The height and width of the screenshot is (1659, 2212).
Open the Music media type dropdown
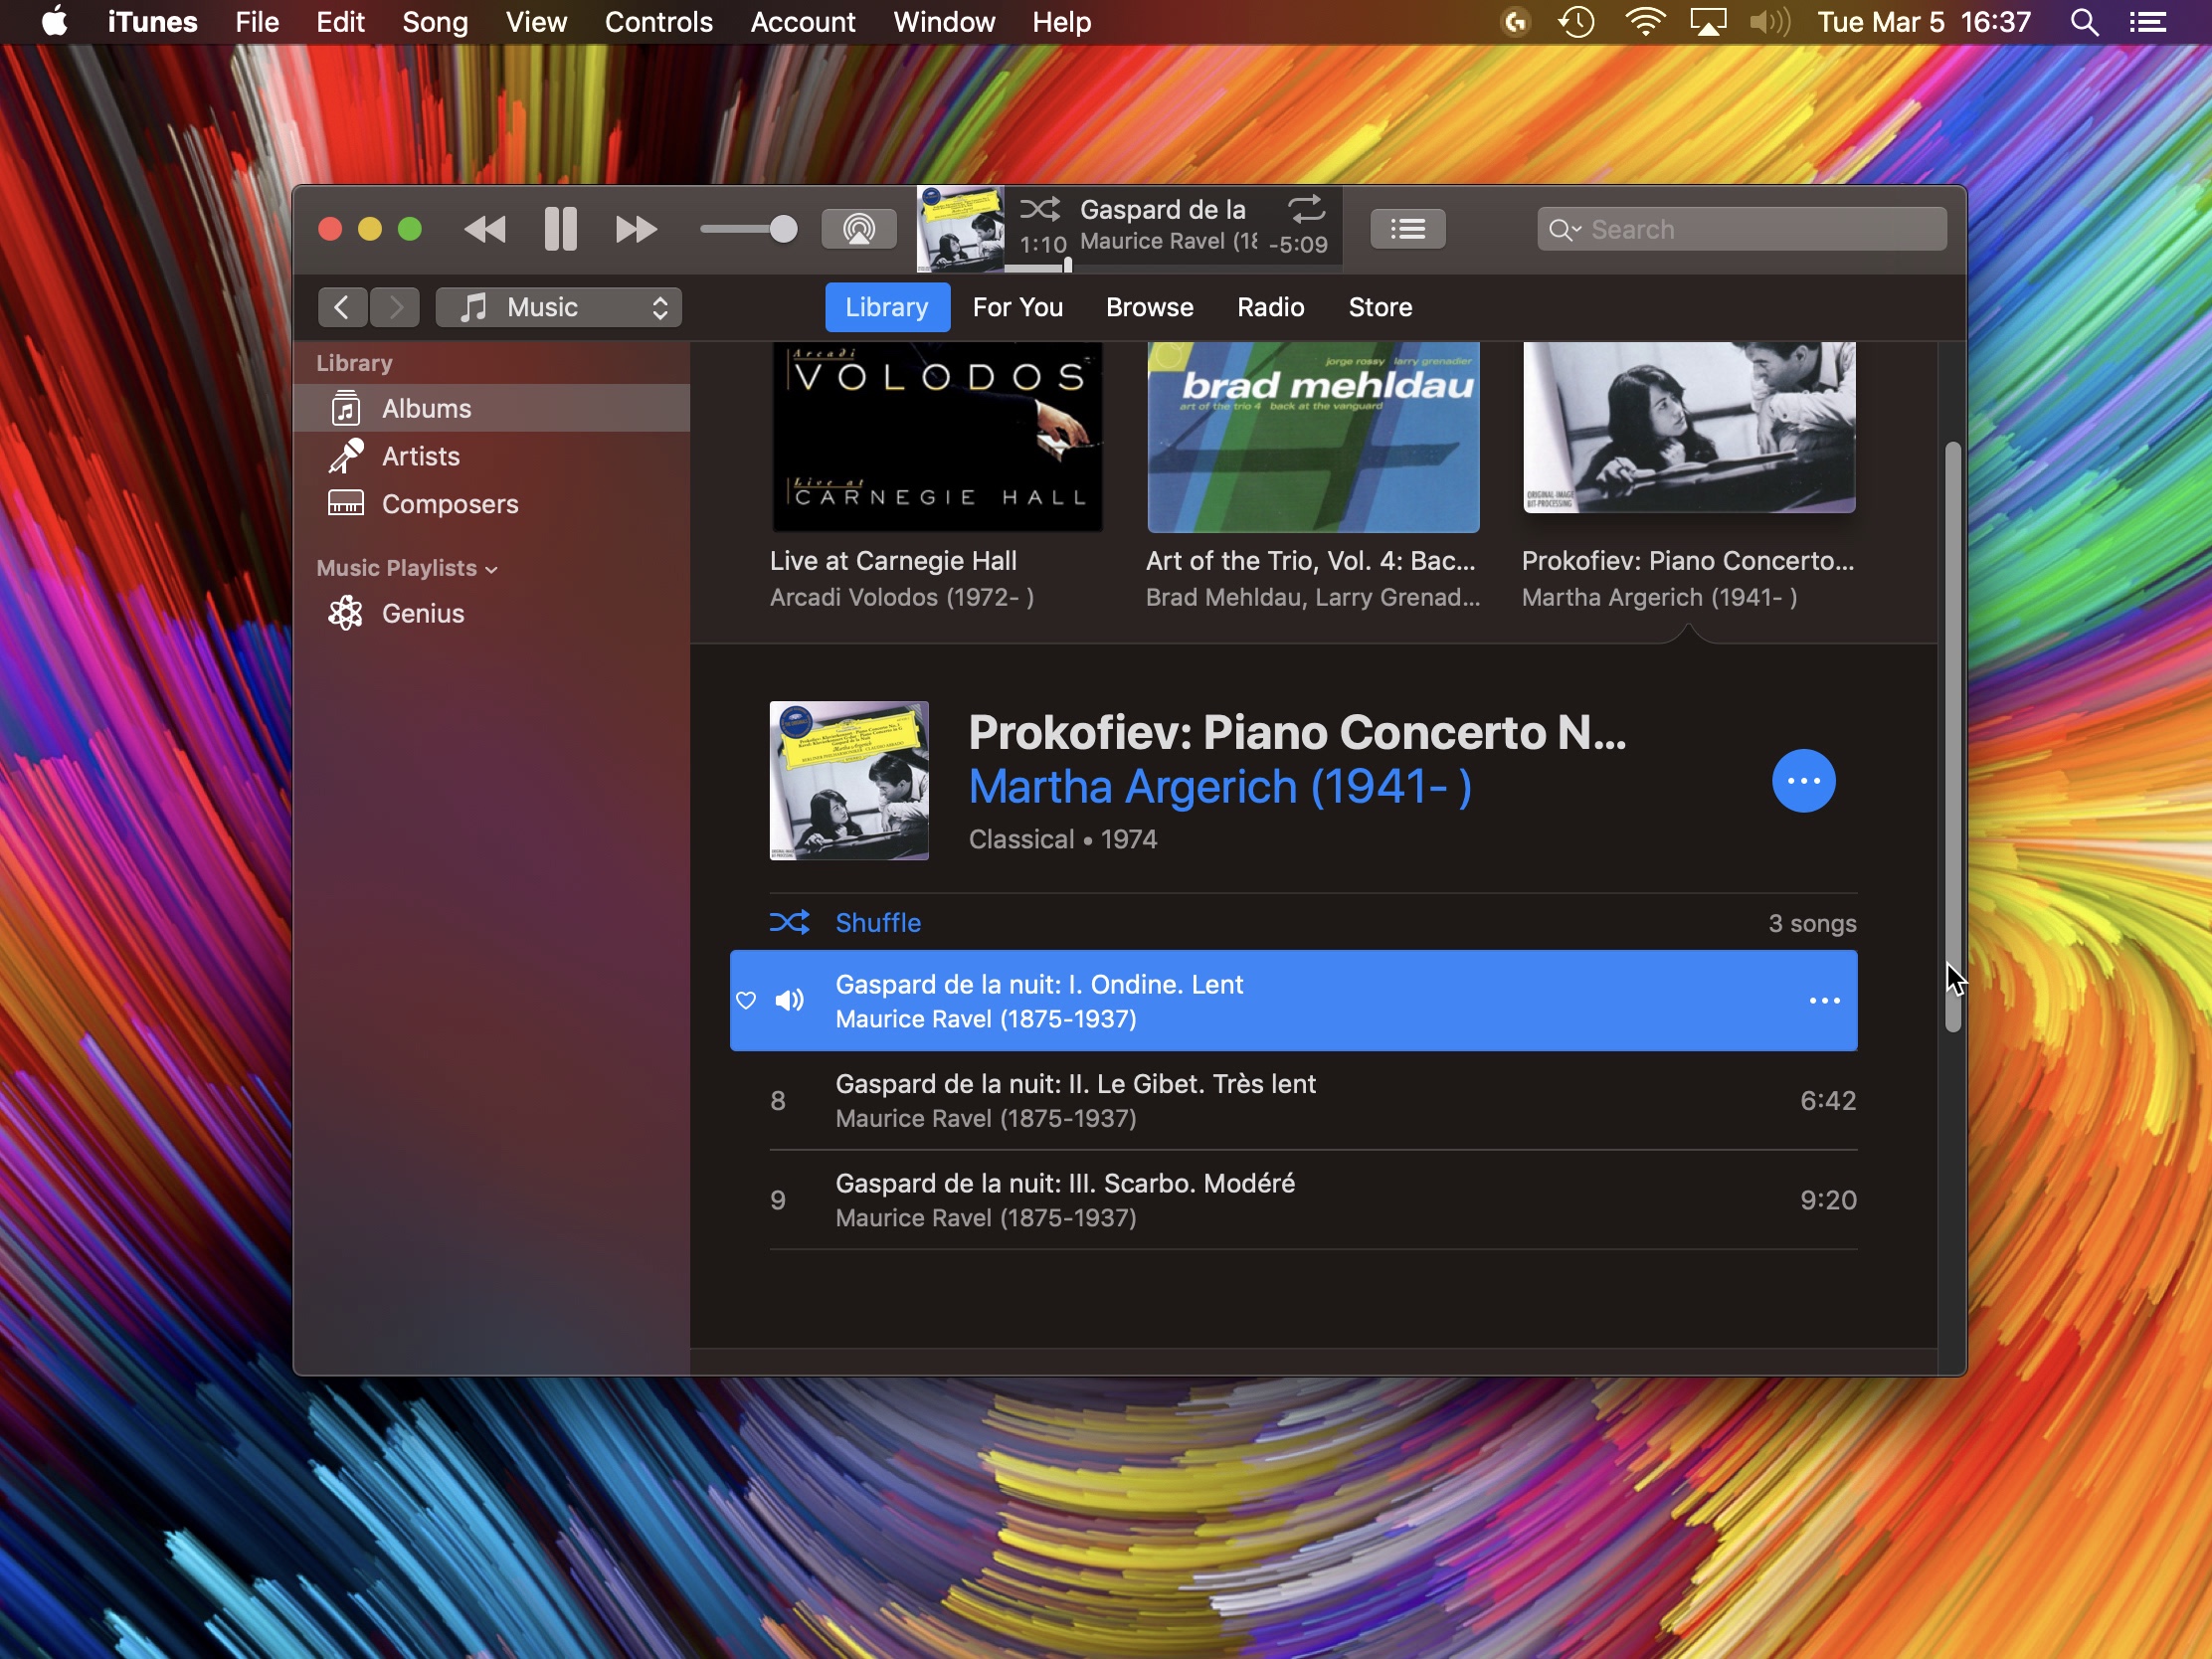[x=559, y=307]
